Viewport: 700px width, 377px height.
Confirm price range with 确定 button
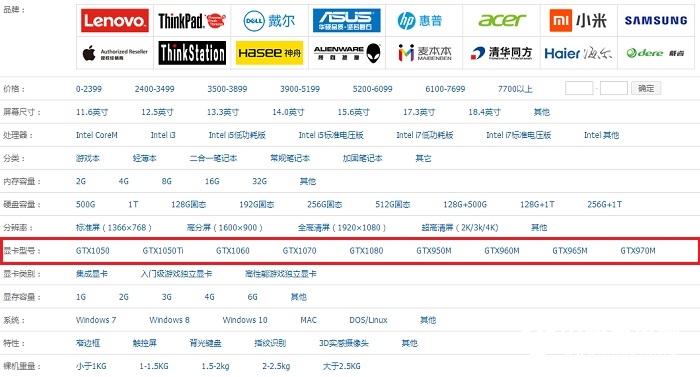point(646,88)
